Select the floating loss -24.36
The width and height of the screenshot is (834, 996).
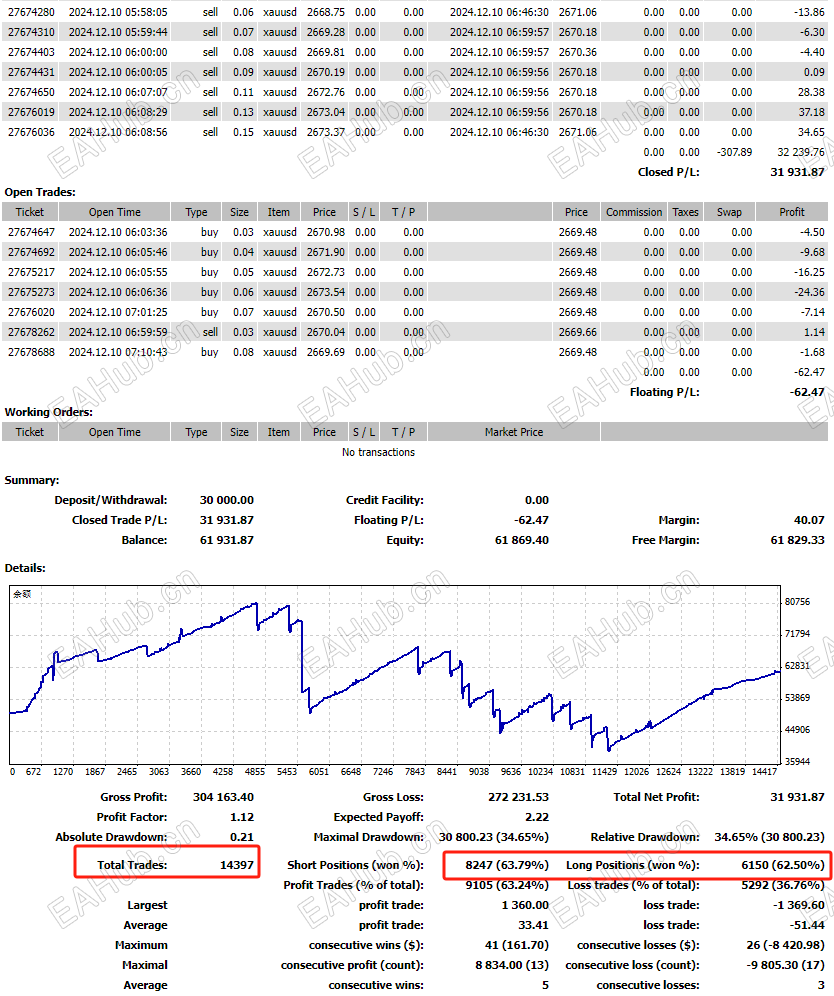point(809,292)
